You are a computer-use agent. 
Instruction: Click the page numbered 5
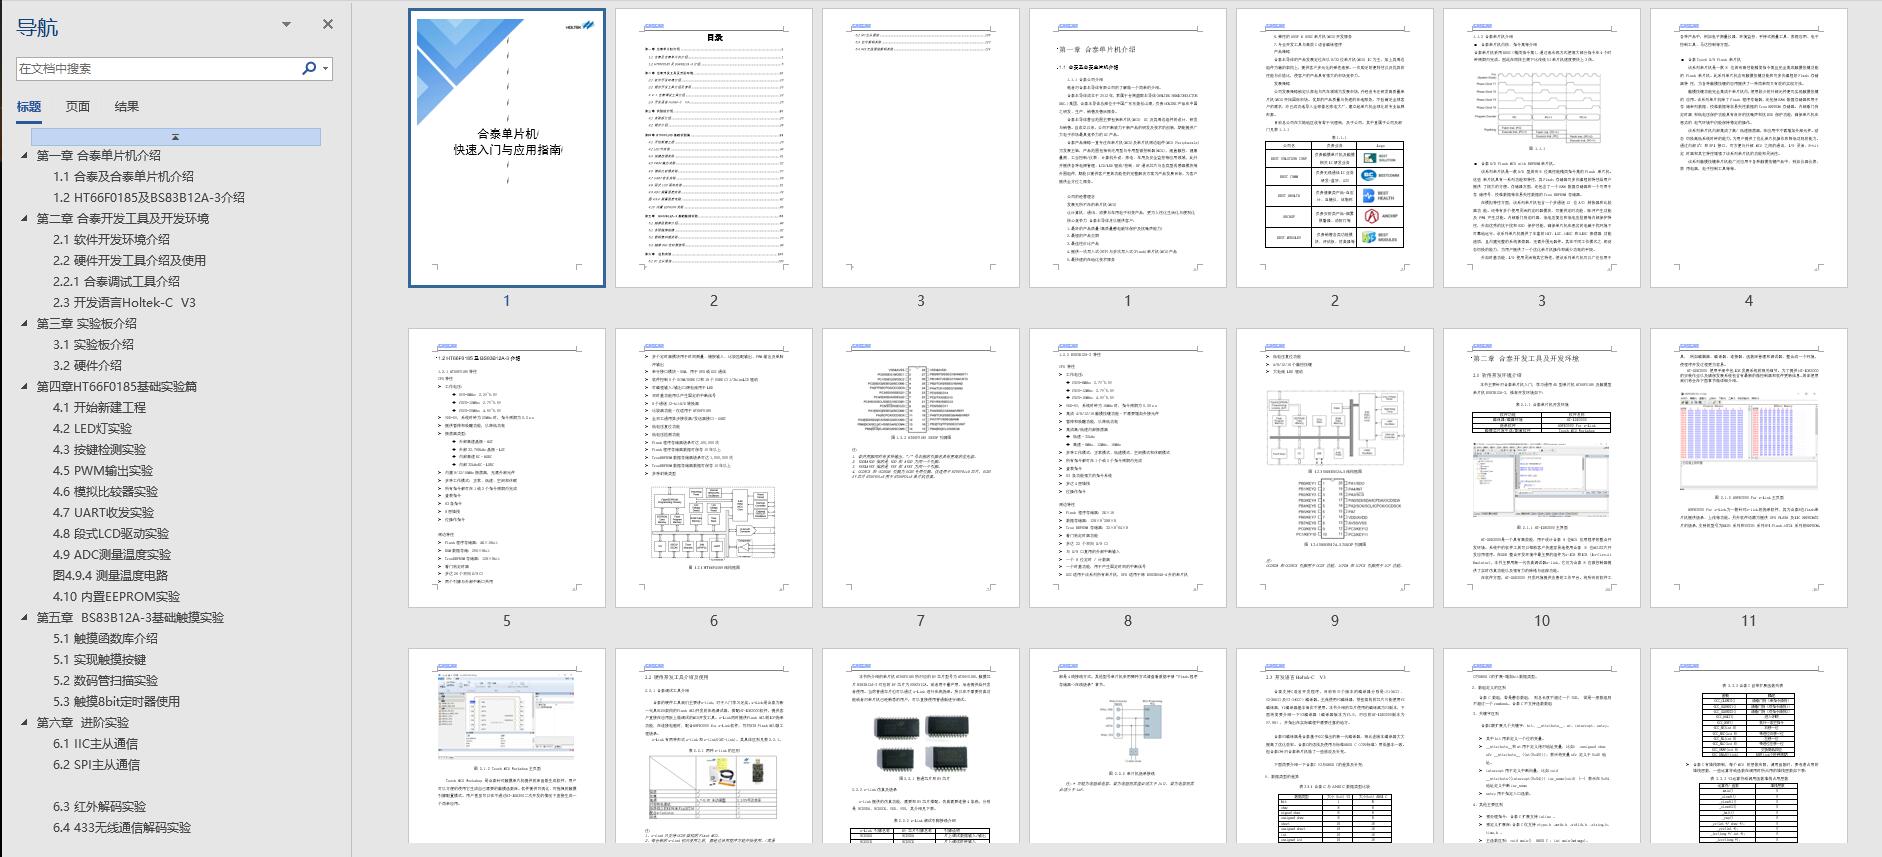click(x=507, y=468)
